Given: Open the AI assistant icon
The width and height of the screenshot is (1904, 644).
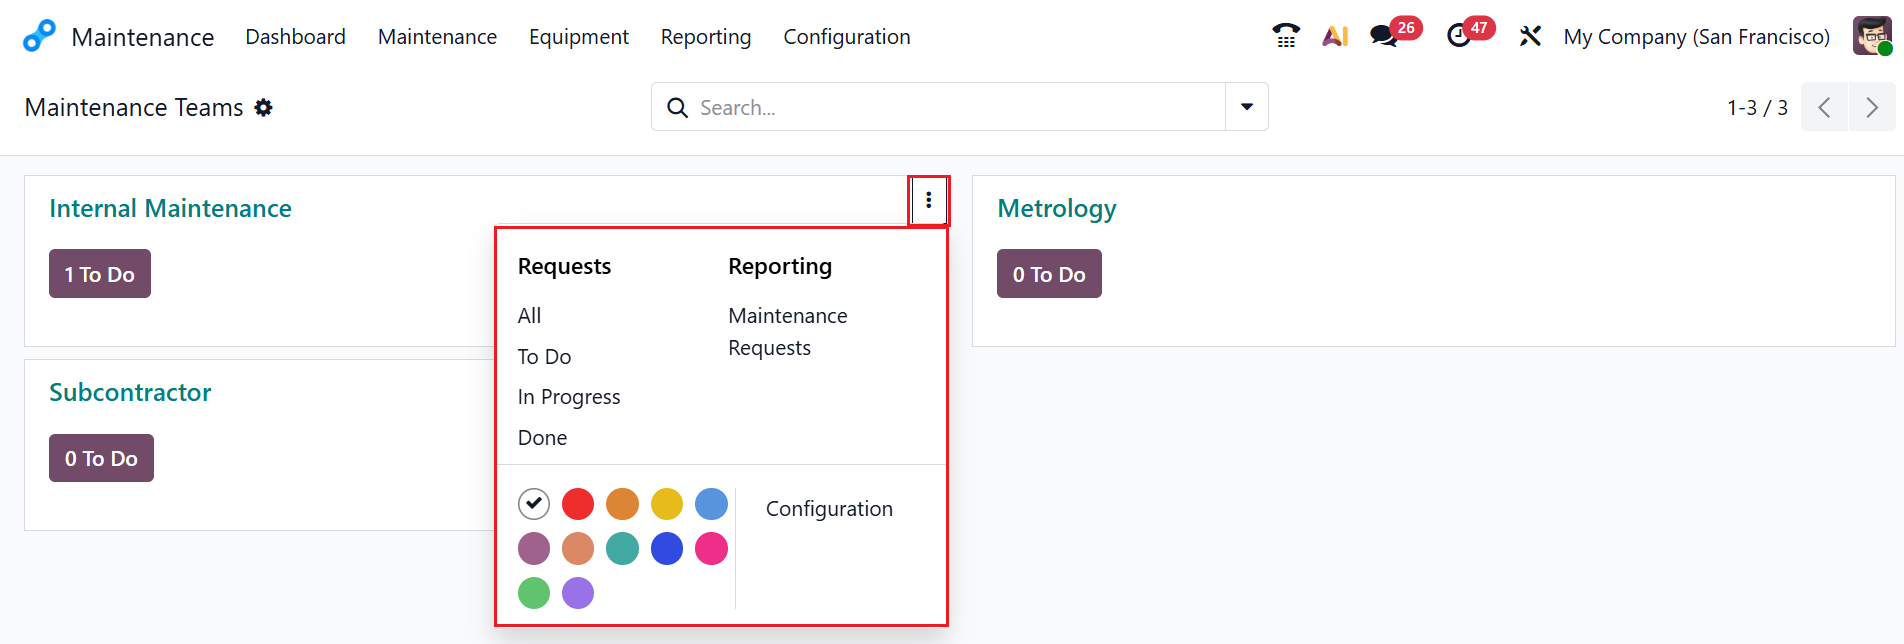Looking at the screenshot, I should point(1335,36).
